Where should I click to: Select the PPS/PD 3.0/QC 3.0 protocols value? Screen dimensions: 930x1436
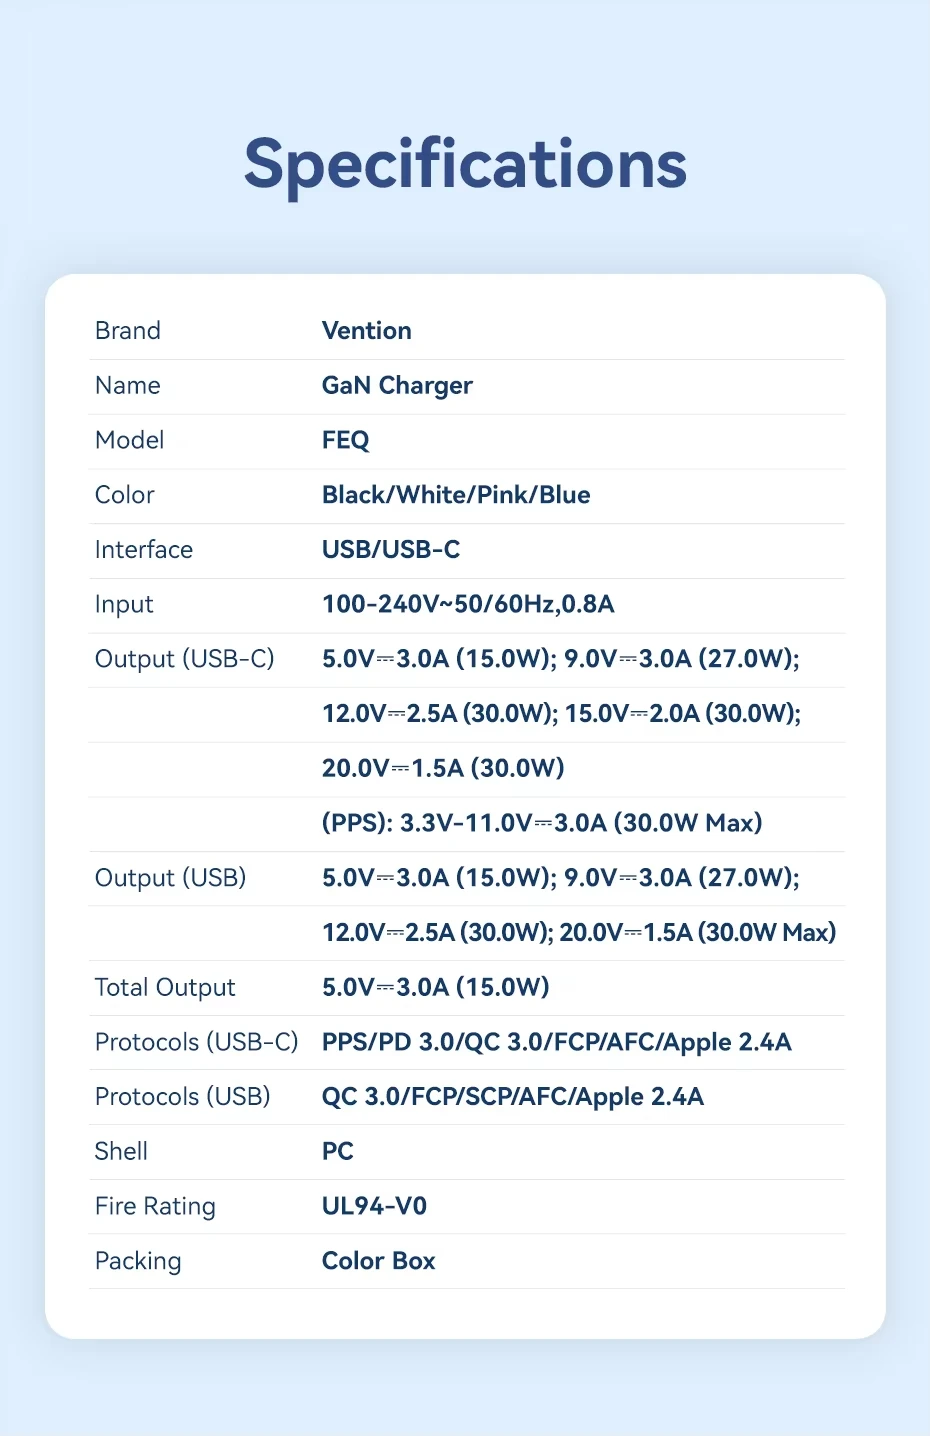click(556, 1042)
